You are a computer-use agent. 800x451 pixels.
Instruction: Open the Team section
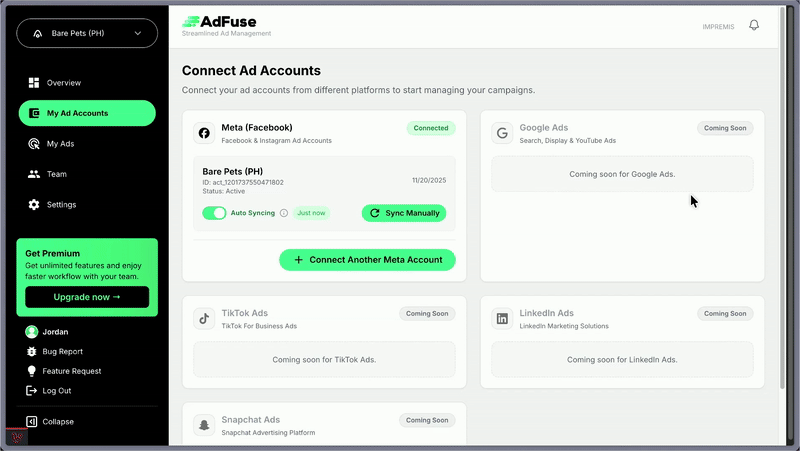56,174
